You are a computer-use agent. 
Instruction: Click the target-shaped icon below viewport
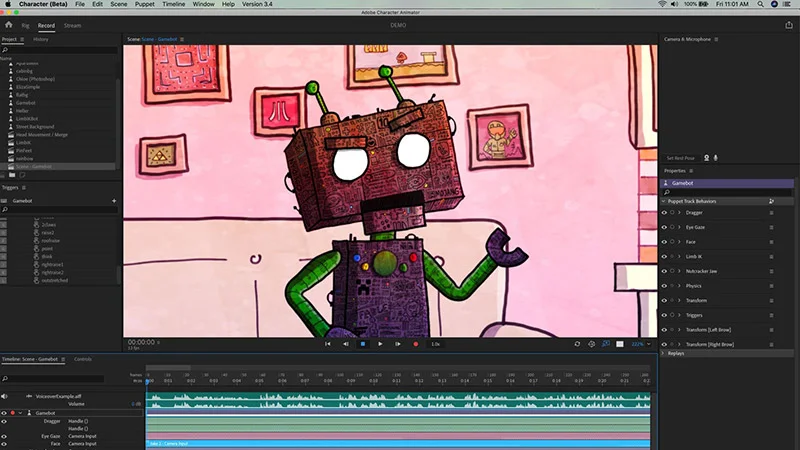click(591, 344)
